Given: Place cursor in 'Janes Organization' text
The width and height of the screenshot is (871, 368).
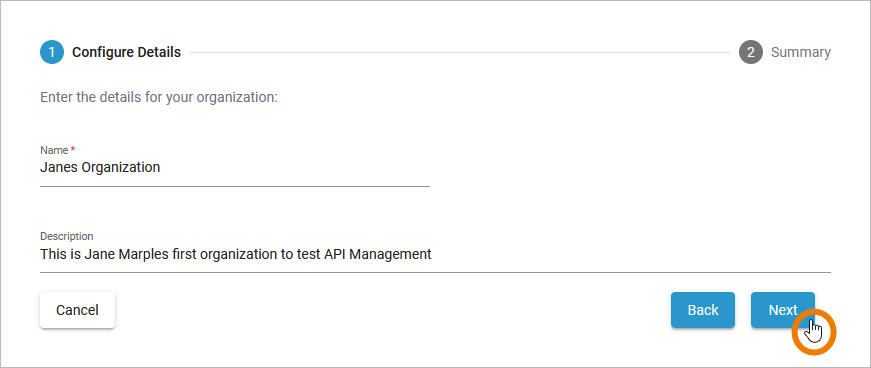Looking at the screenshot, I should coord(100,167).
